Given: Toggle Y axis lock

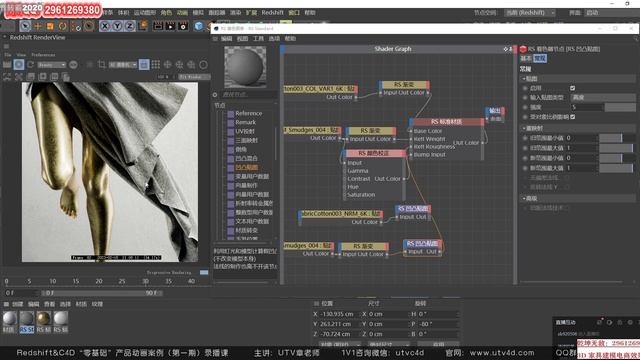Looking at the screenshot, I should [117, 26].
